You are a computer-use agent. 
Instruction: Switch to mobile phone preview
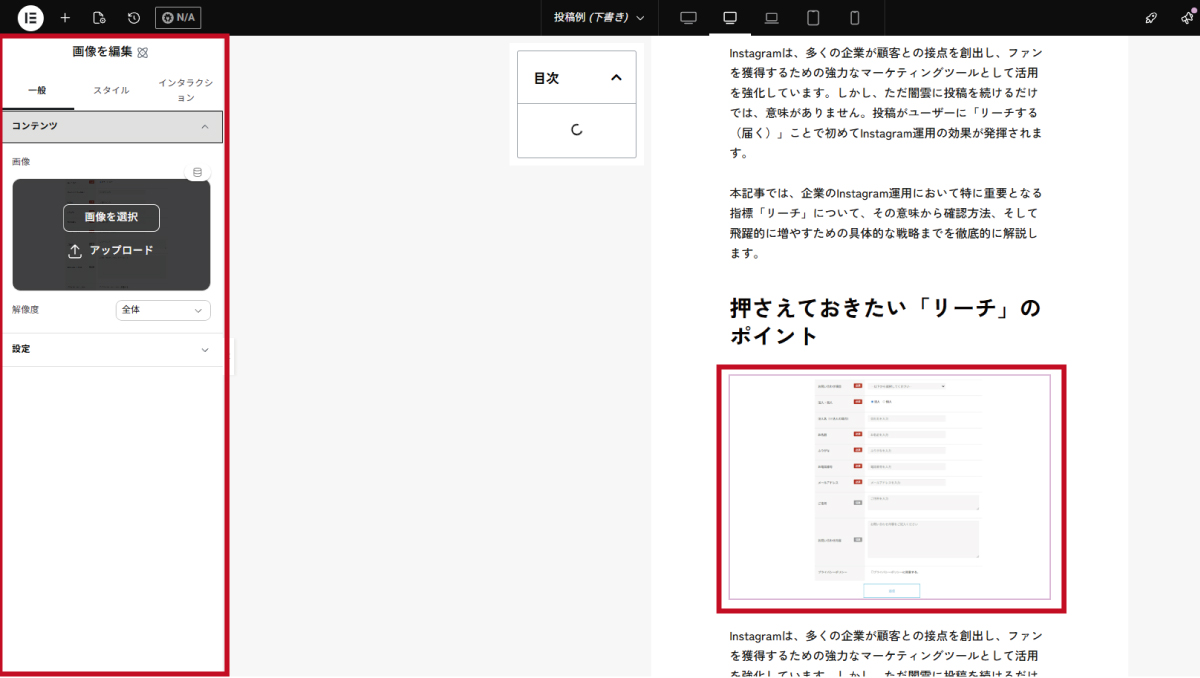click(x=854, y=18)
